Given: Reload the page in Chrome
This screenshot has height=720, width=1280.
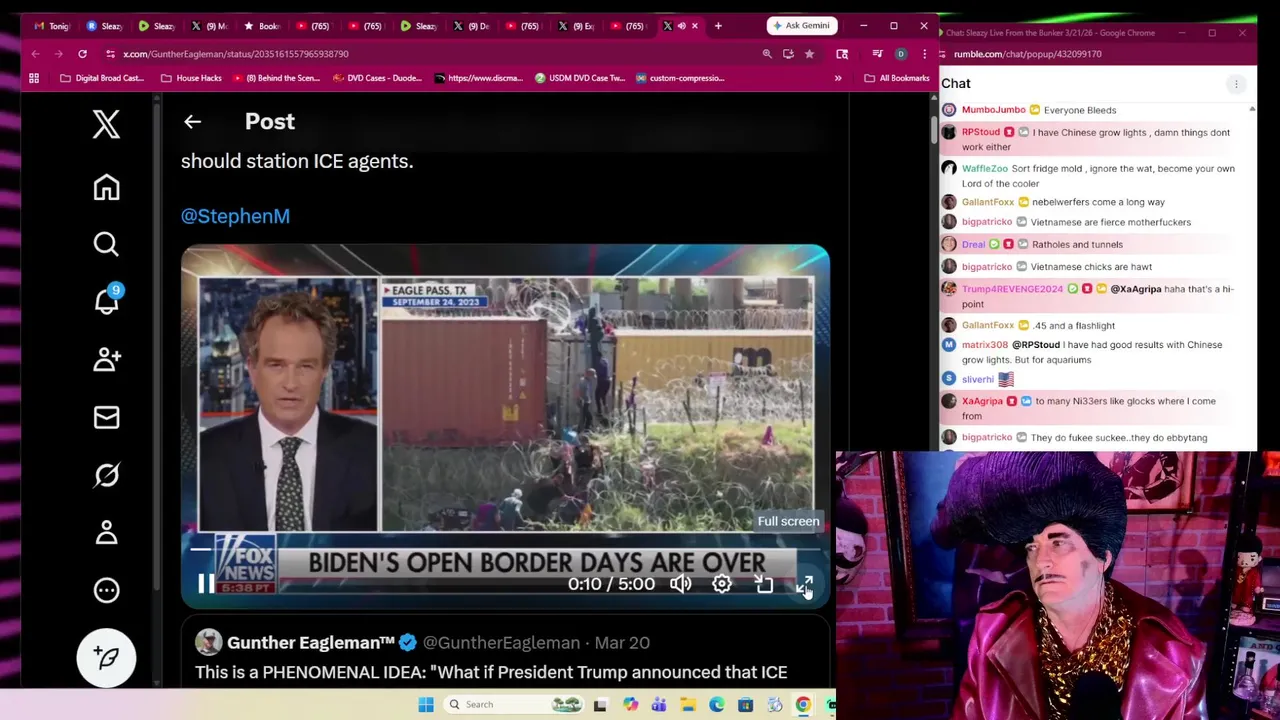Looking at the screenshot, I should click(82, 54).
